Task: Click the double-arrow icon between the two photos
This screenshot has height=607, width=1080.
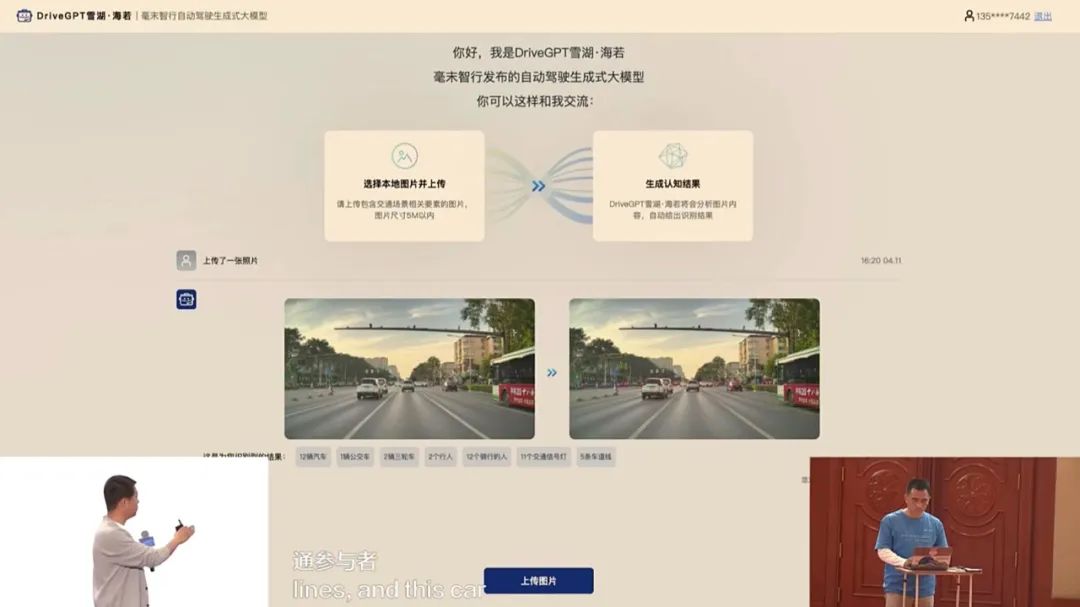Action: (x=552, y=373)
